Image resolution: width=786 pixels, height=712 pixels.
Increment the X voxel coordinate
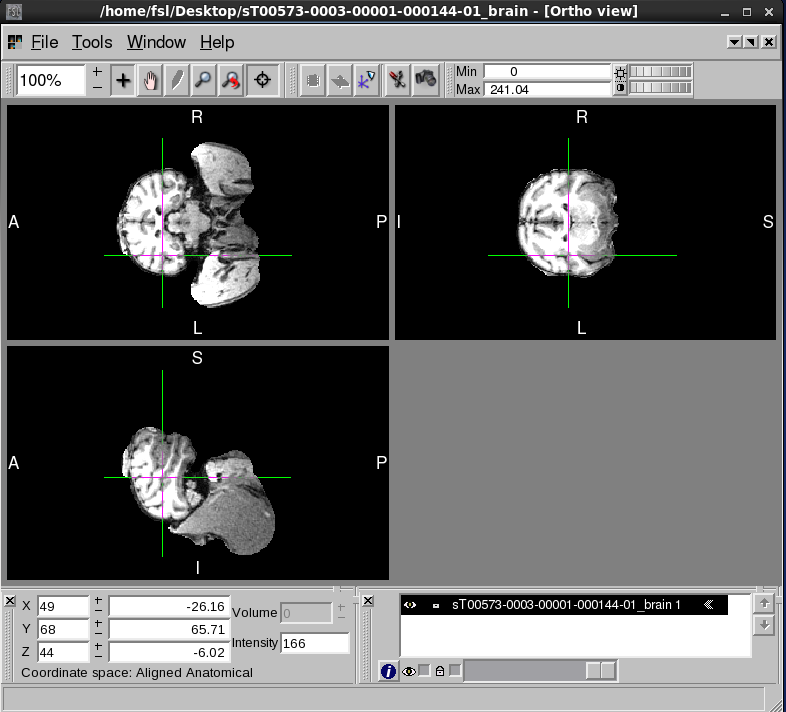pyautogui.click(x=98, y=601)
